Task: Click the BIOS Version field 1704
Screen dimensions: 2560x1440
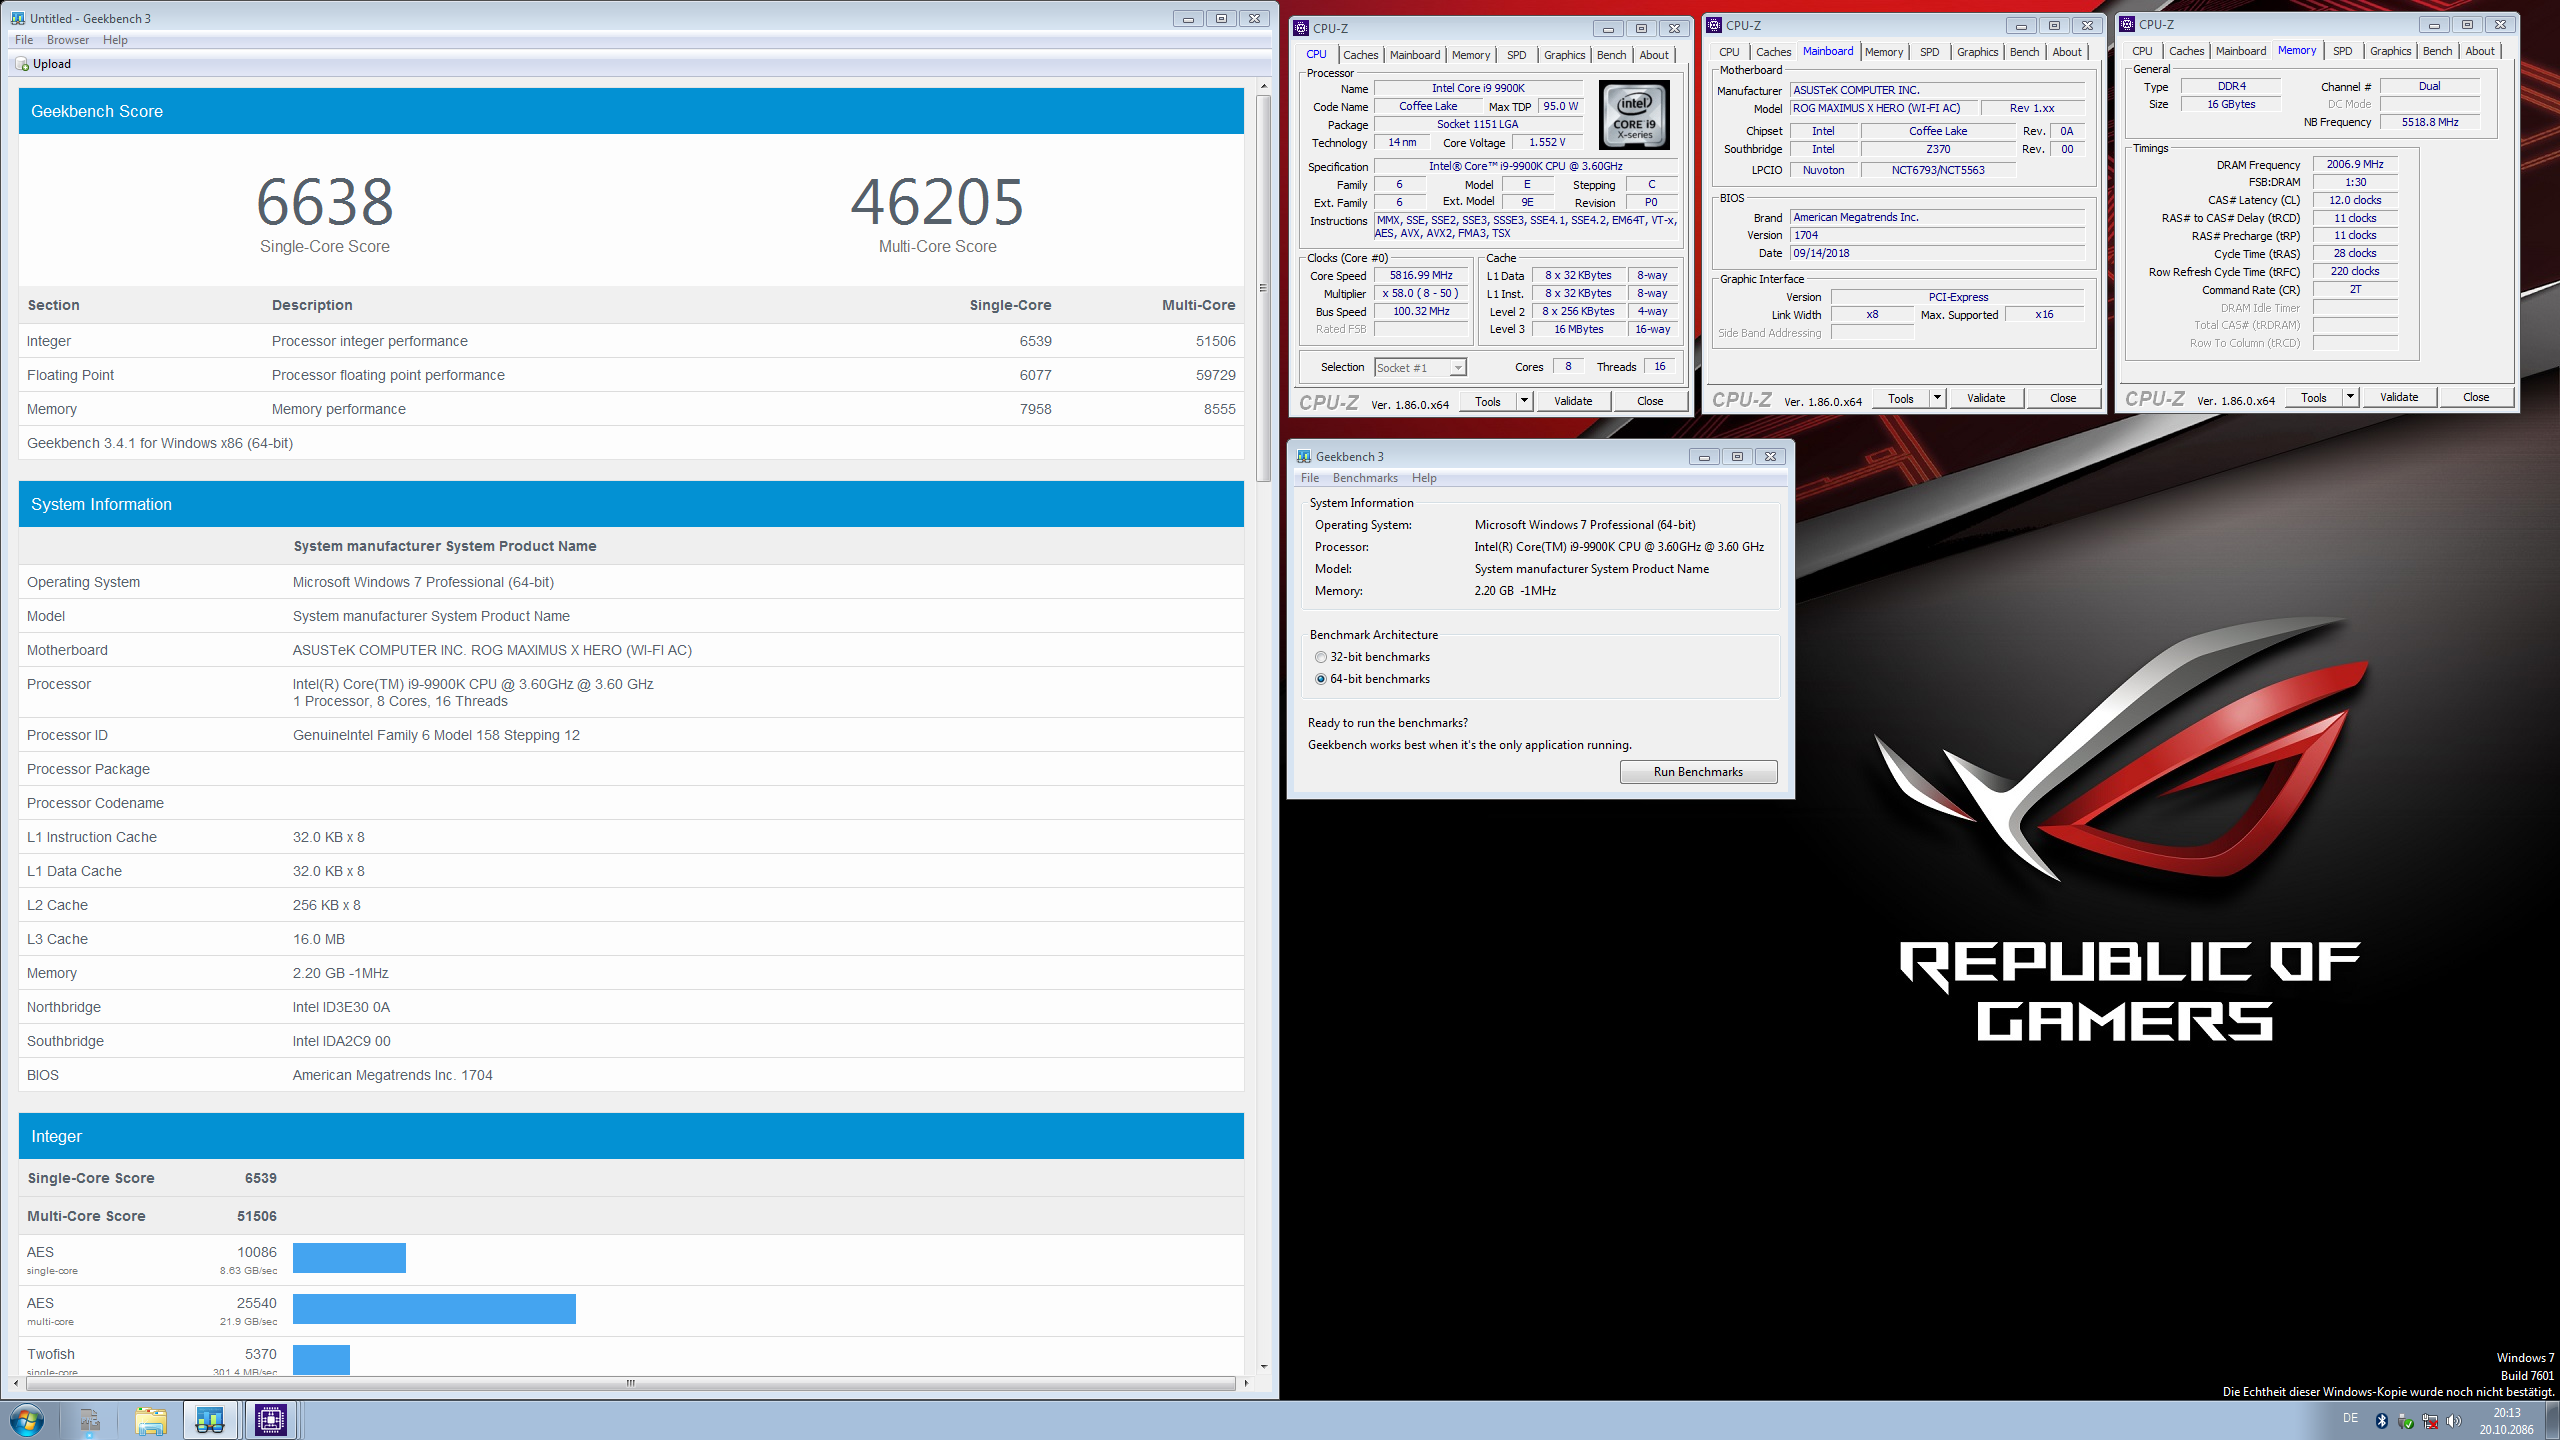Action: pyautogui.click(x=1937, y=235)
